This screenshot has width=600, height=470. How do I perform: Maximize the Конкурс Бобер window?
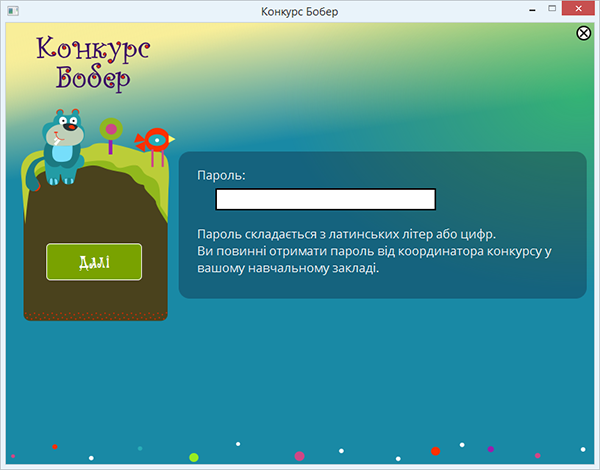[x=551, y=10]
